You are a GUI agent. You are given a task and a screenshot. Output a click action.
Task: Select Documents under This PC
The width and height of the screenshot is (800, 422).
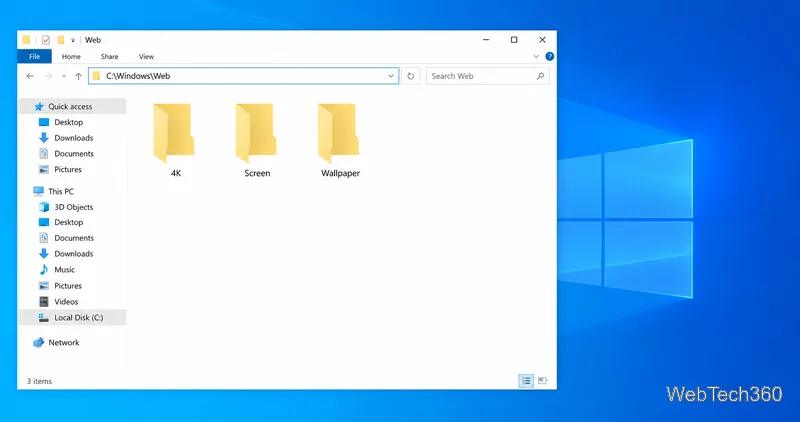74,238
